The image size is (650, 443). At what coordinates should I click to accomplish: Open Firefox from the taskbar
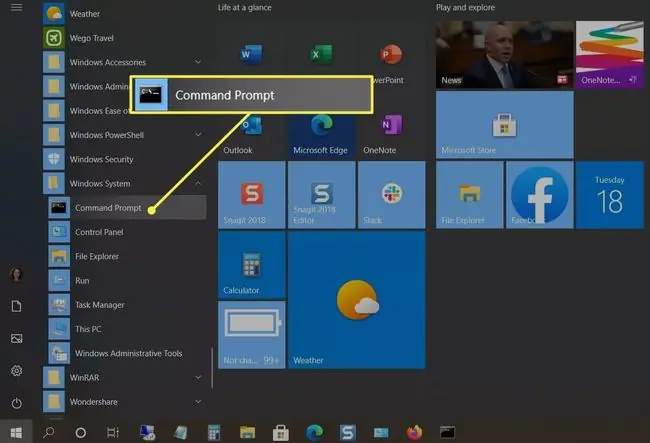tap(414, 432)
